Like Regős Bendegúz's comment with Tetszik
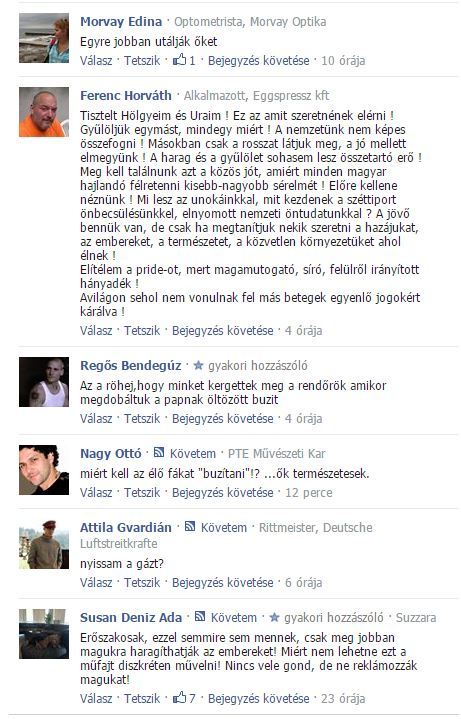This screenshot has width=461, height=719. click(x=142, y=419)
